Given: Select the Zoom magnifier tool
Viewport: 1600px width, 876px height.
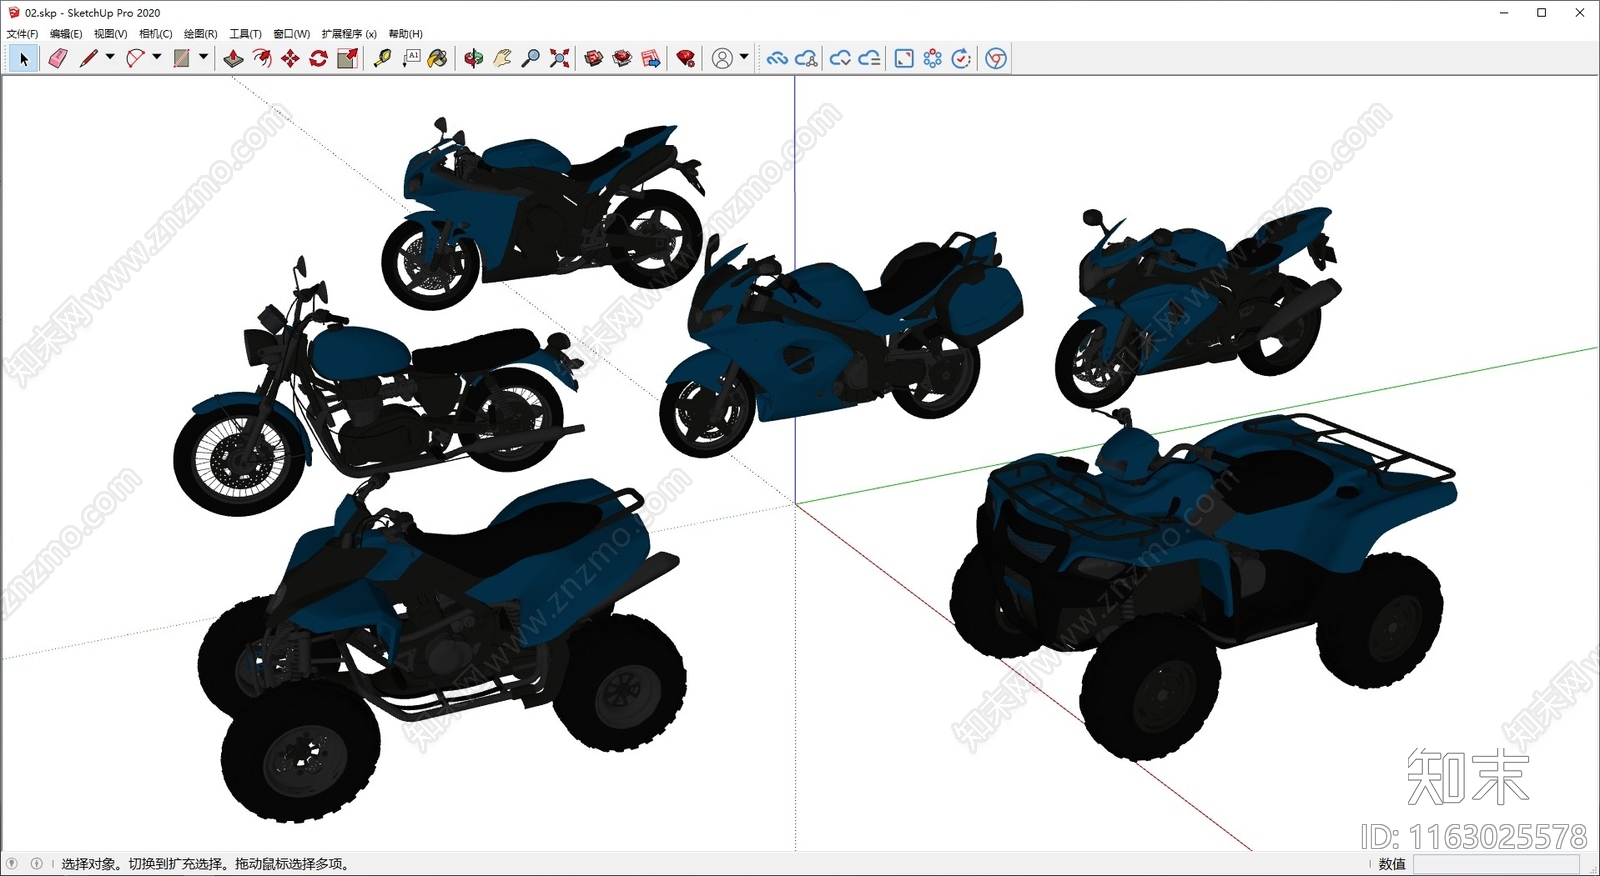Looking at the screenshot, I should click(531, 59).
